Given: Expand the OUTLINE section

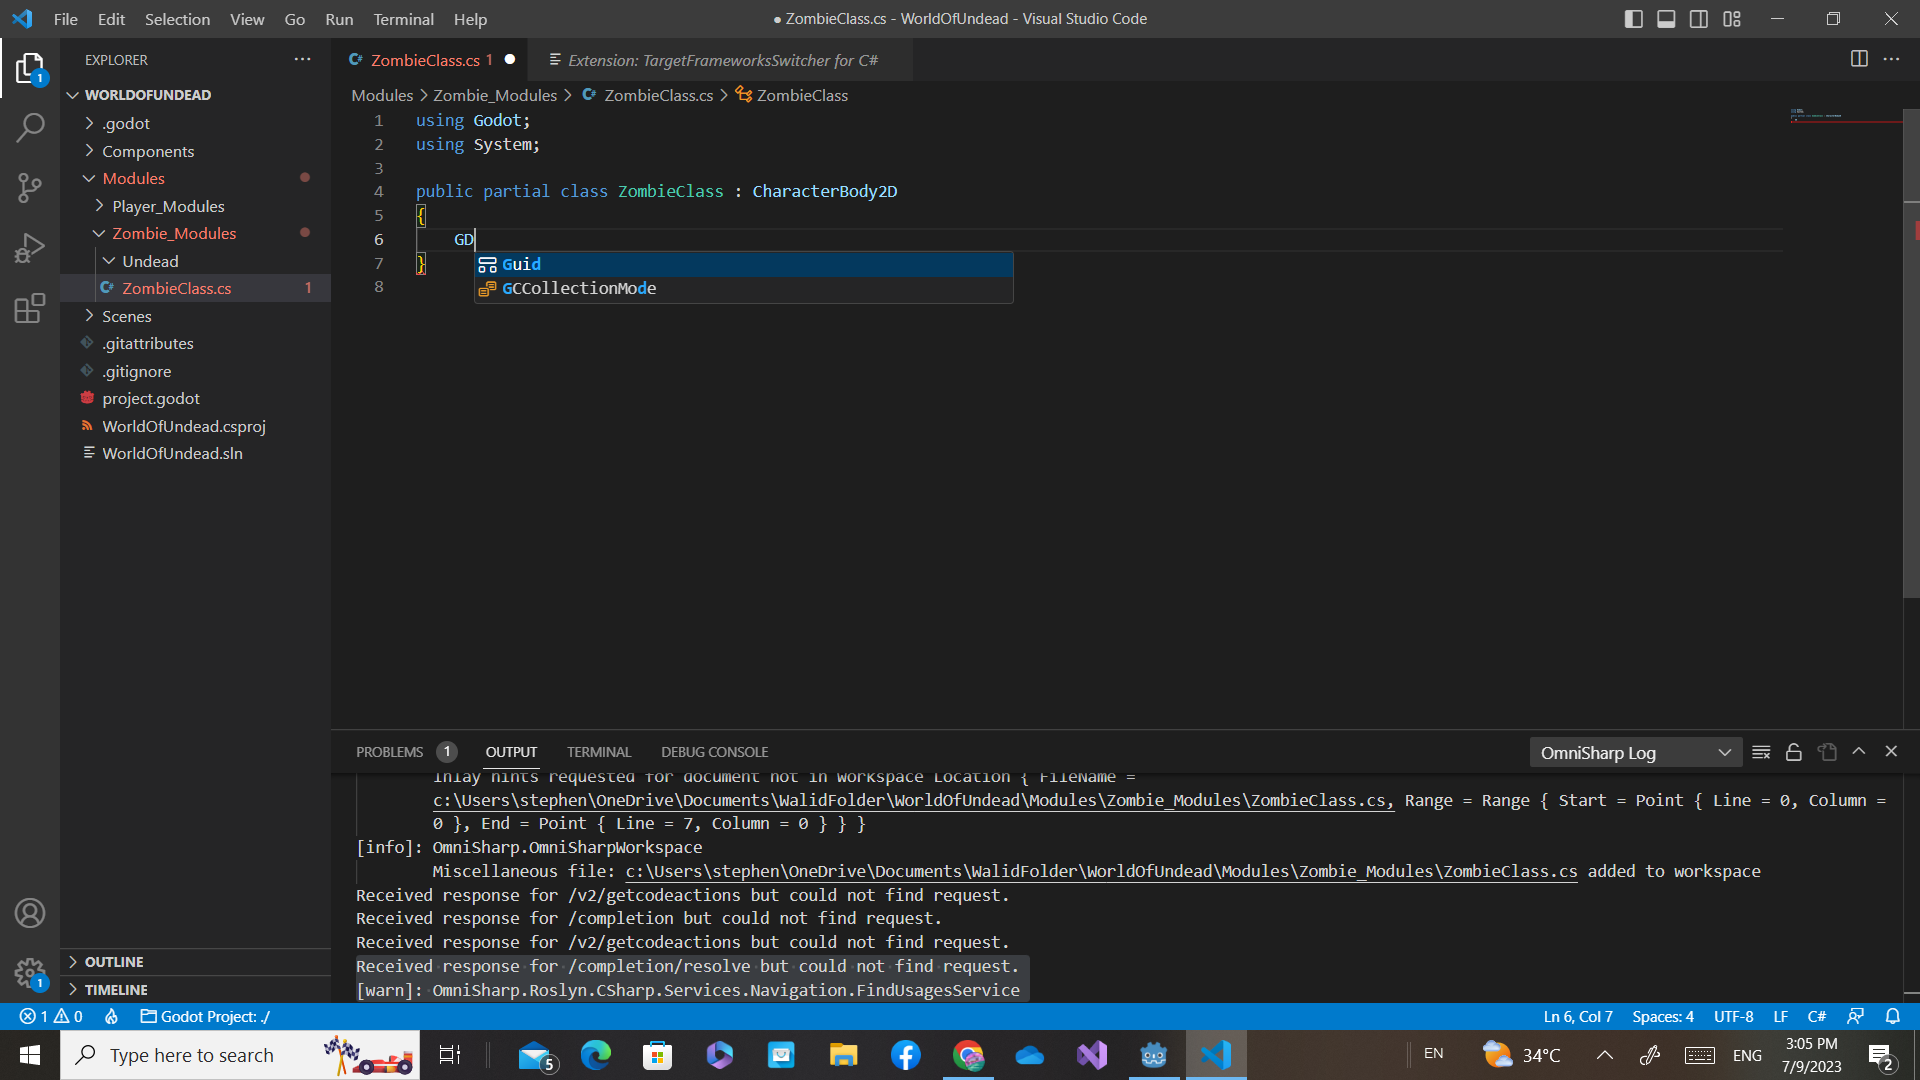Looking at the screenshot, I should pyautogui.click(x=115, y=961).
